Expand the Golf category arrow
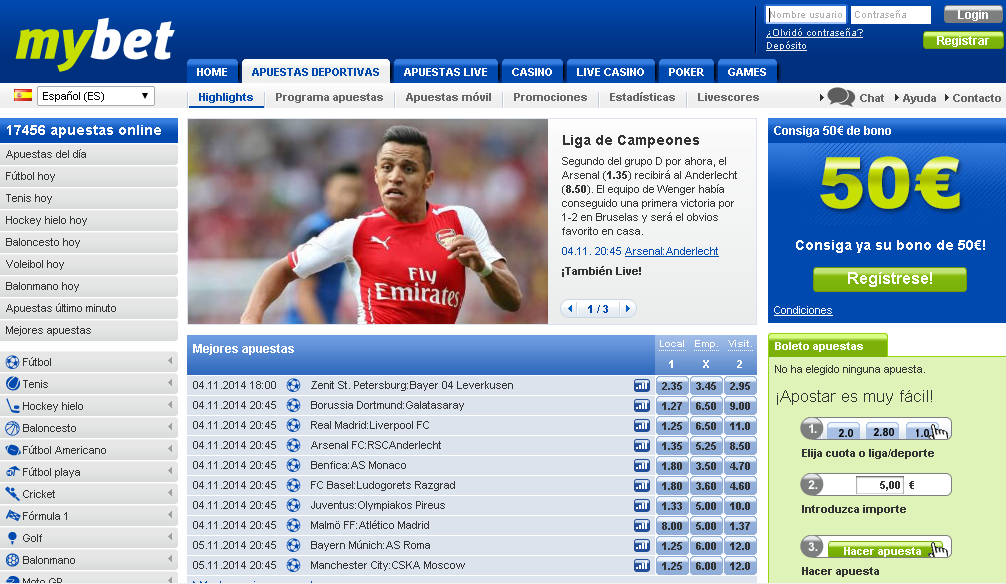The image size is (1006, 584). (x=170, y=537)
